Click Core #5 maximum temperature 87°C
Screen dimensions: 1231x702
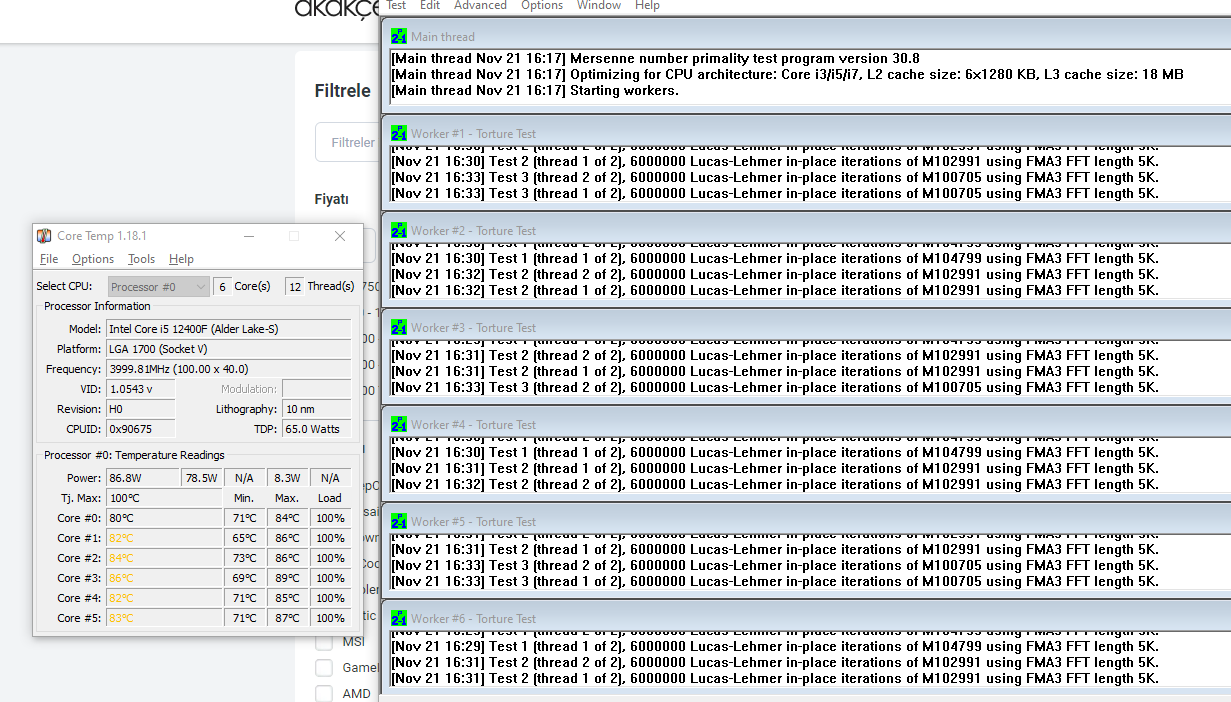287,618
